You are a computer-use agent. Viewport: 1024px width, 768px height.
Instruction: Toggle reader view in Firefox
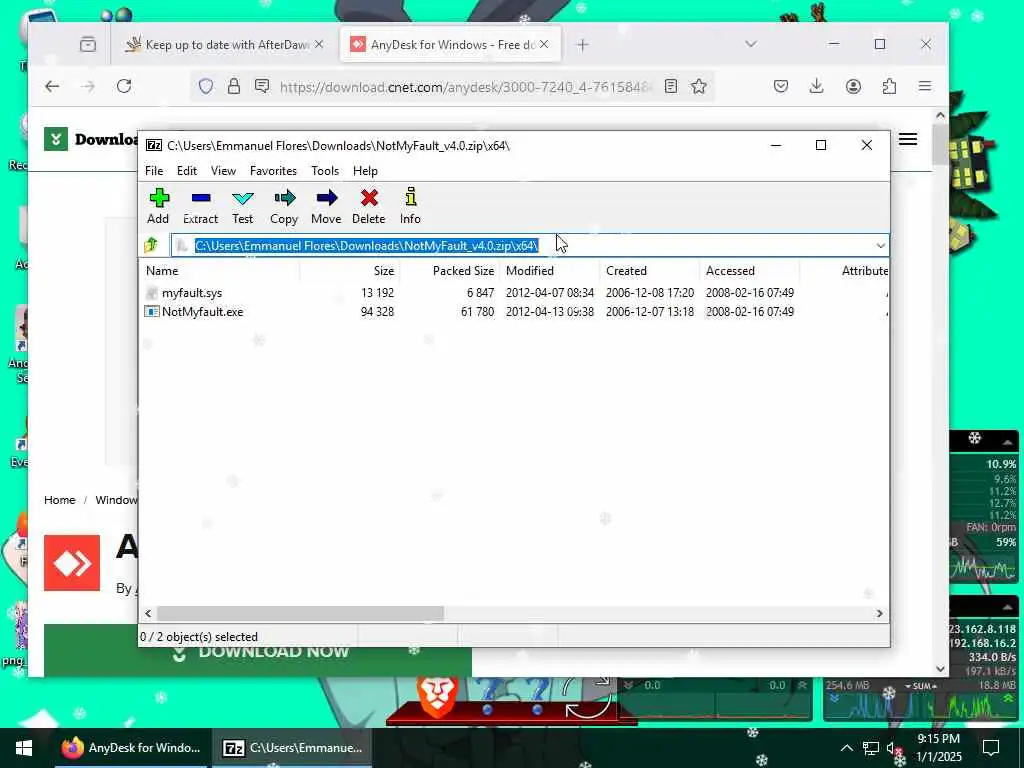pos(671,86)
